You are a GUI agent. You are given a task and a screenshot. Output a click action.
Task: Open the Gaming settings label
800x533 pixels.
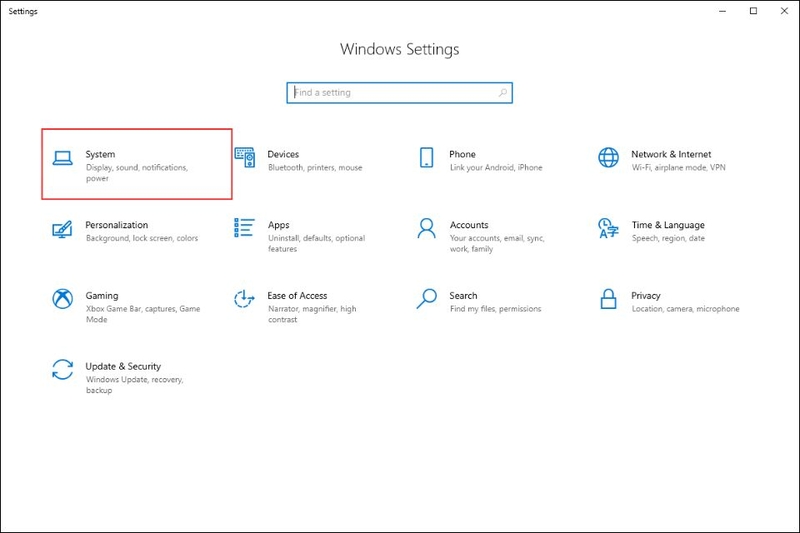click(x=102, y=296)
